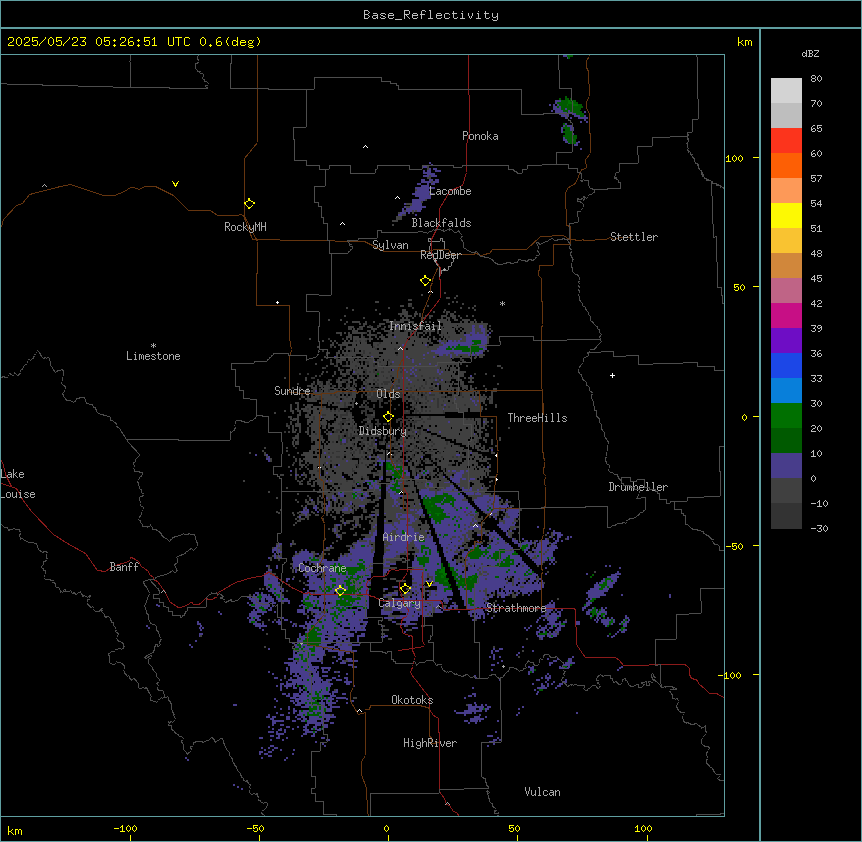Select the yellow diamond marker above Didsbury
Viewport: 862px width, 842px height.
point(388,417)
